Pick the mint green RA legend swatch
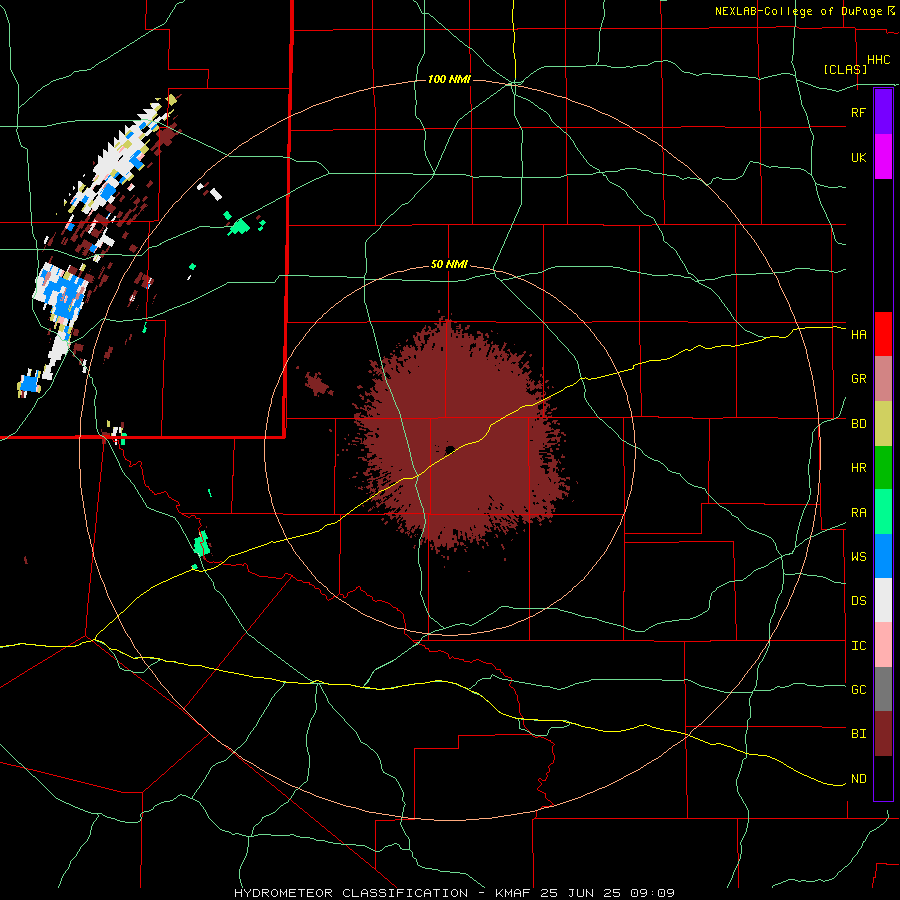900x900 pixels. point(883,512)
